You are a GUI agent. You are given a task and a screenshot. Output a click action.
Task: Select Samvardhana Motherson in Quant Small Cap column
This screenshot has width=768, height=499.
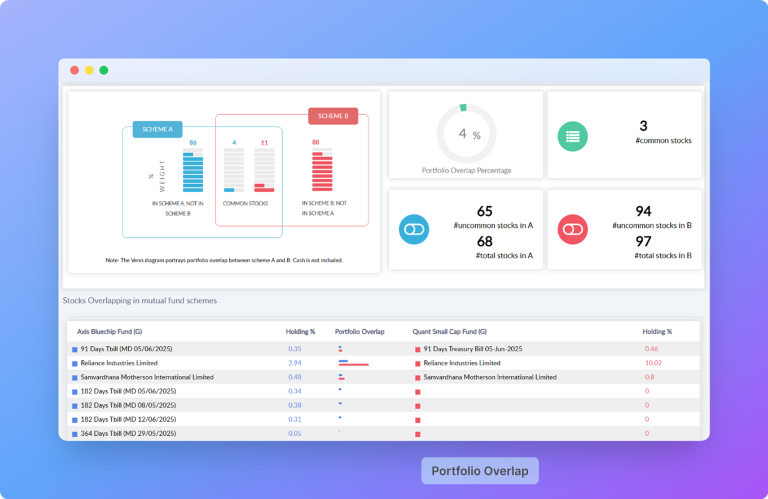coord(490,377)
